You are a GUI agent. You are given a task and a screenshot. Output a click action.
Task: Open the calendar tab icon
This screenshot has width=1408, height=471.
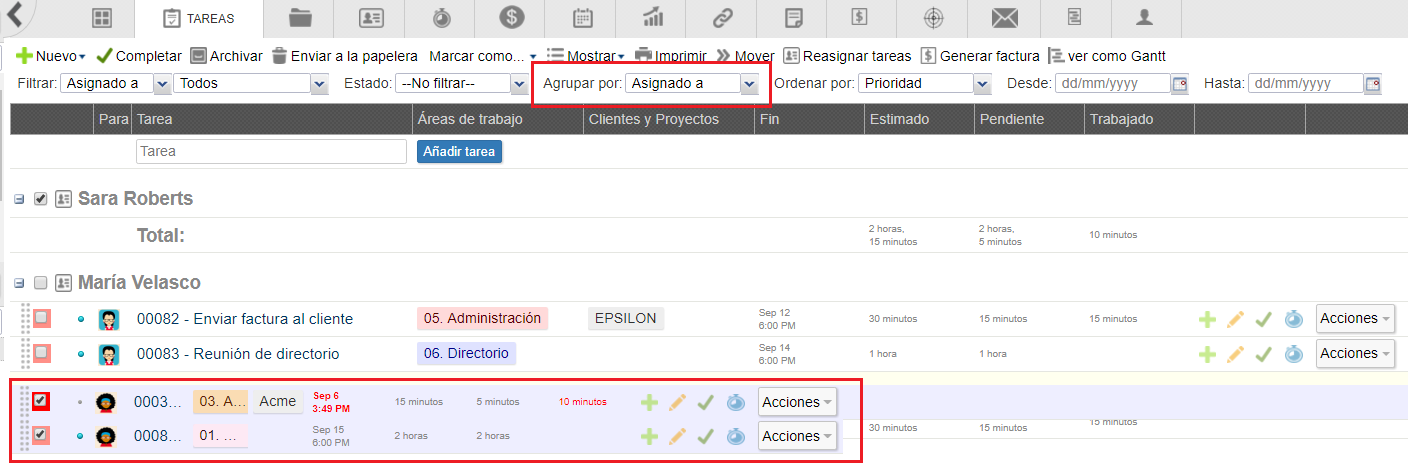[x=583, y=18]
